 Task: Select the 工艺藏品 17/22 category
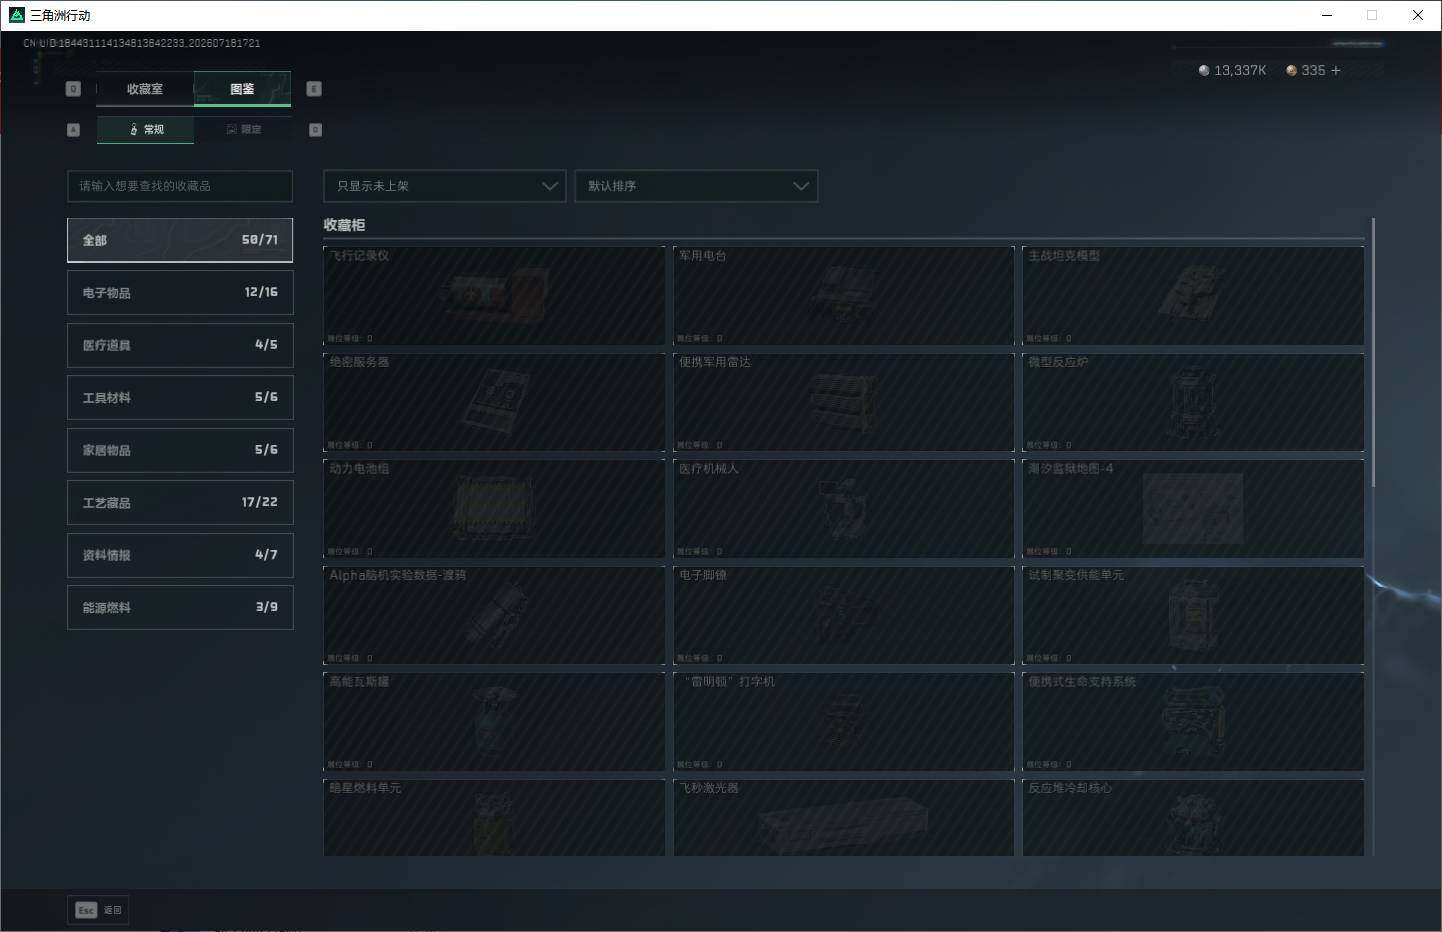[180, 502]
